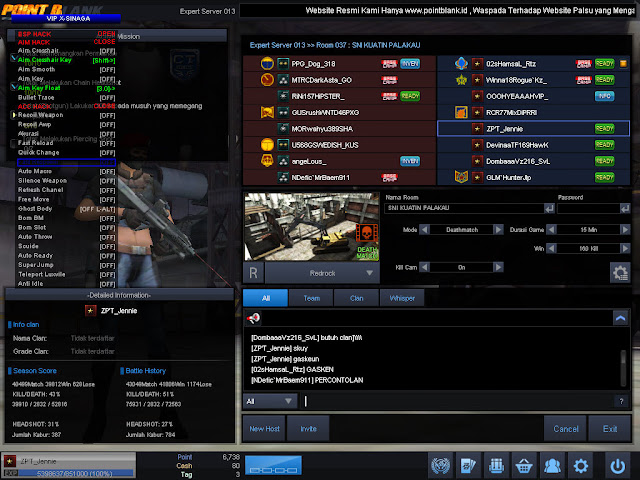Viewport: 640px width, 480px height.
Task: Toggle Quick Change option
Action: [67, 153]
